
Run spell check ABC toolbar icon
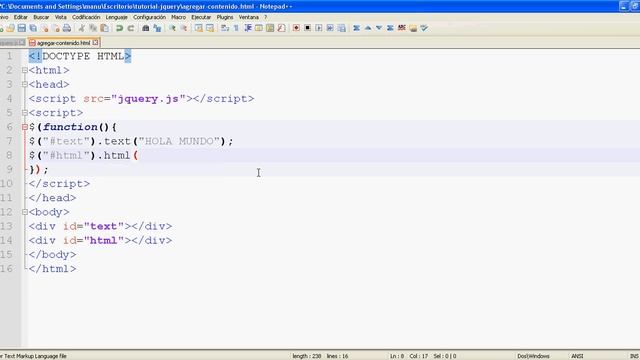point(402,28)
